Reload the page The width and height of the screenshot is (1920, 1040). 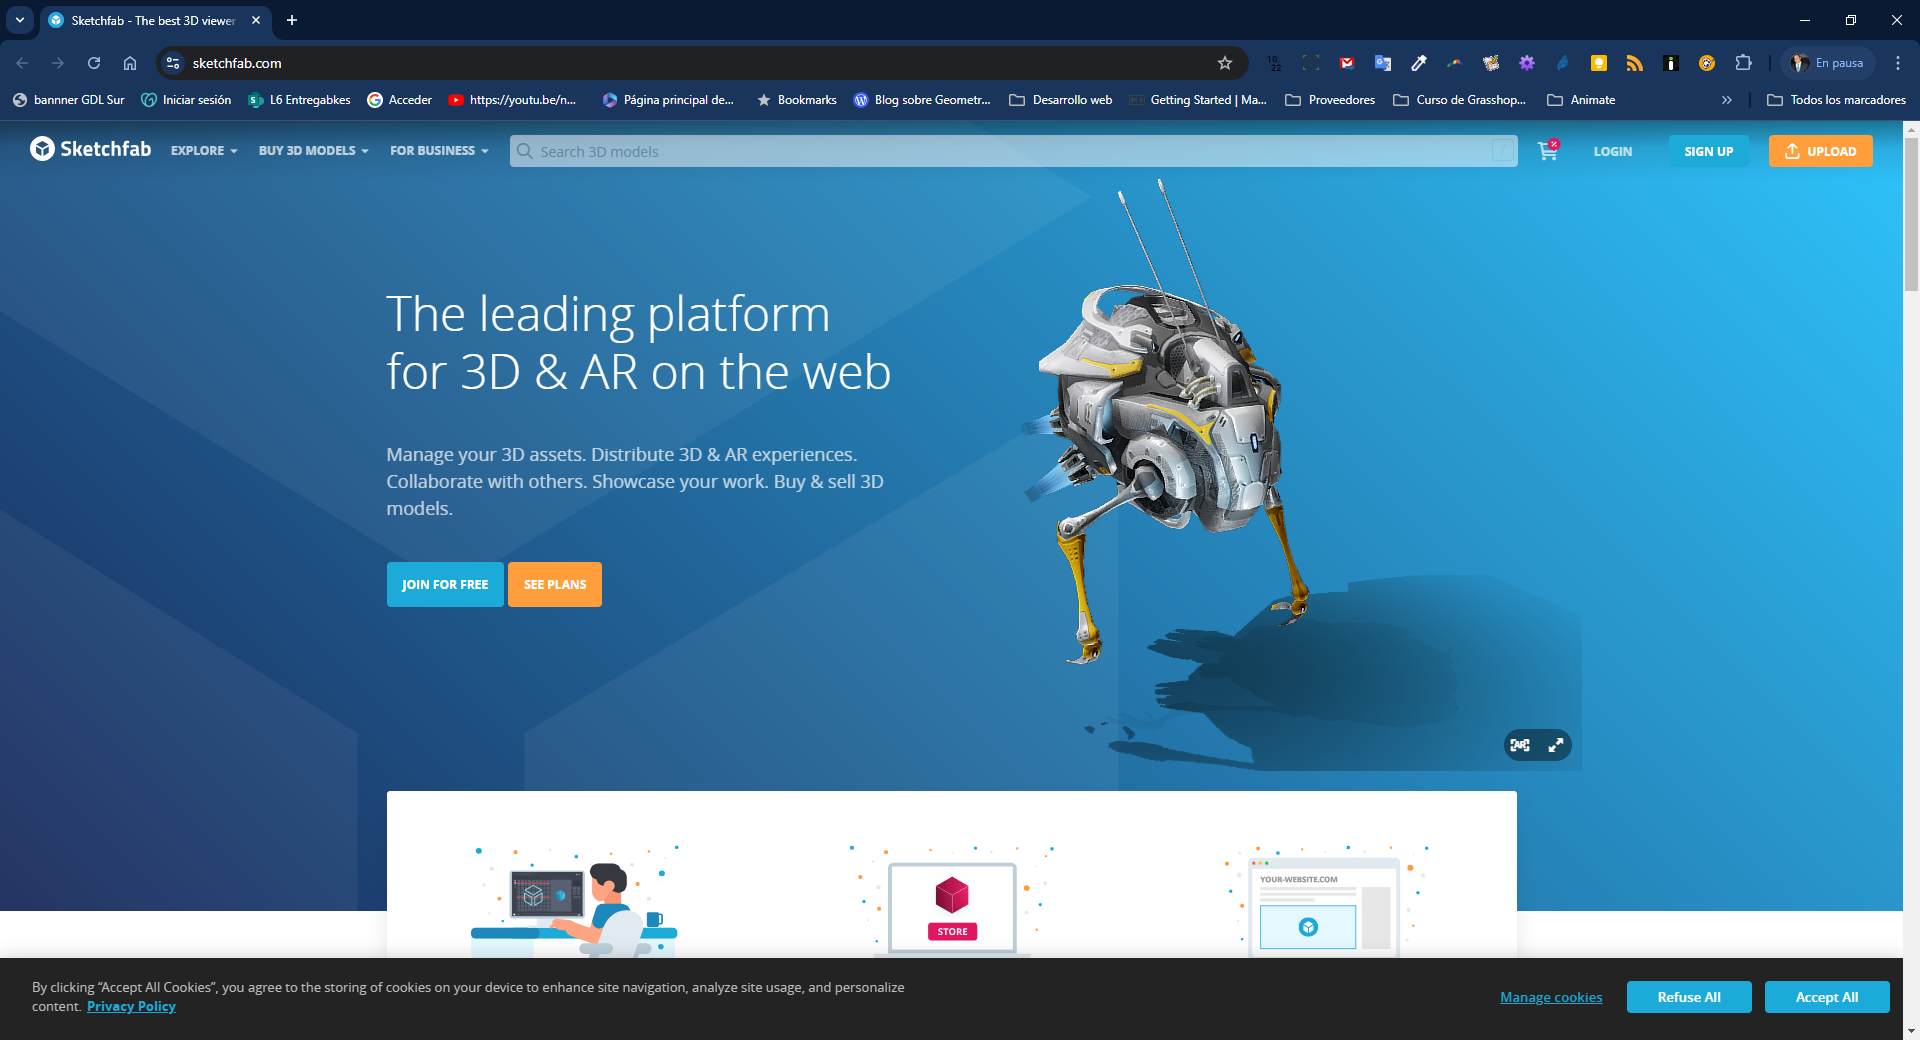tap(94, 63)
